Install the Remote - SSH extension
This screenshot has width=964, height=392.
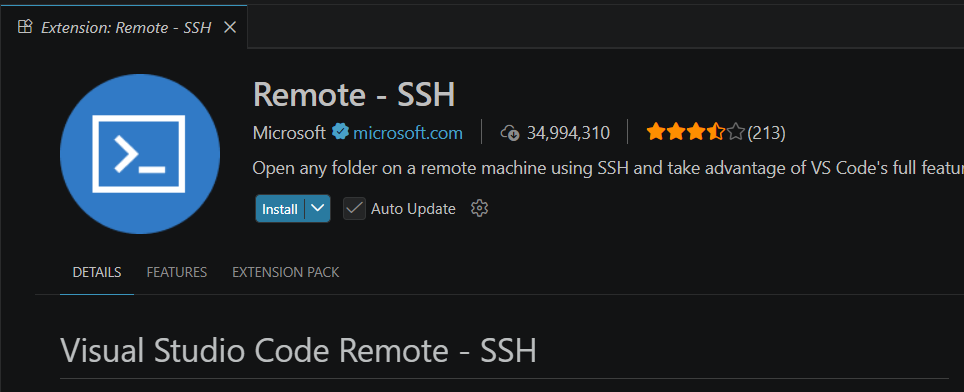[280, 209]
